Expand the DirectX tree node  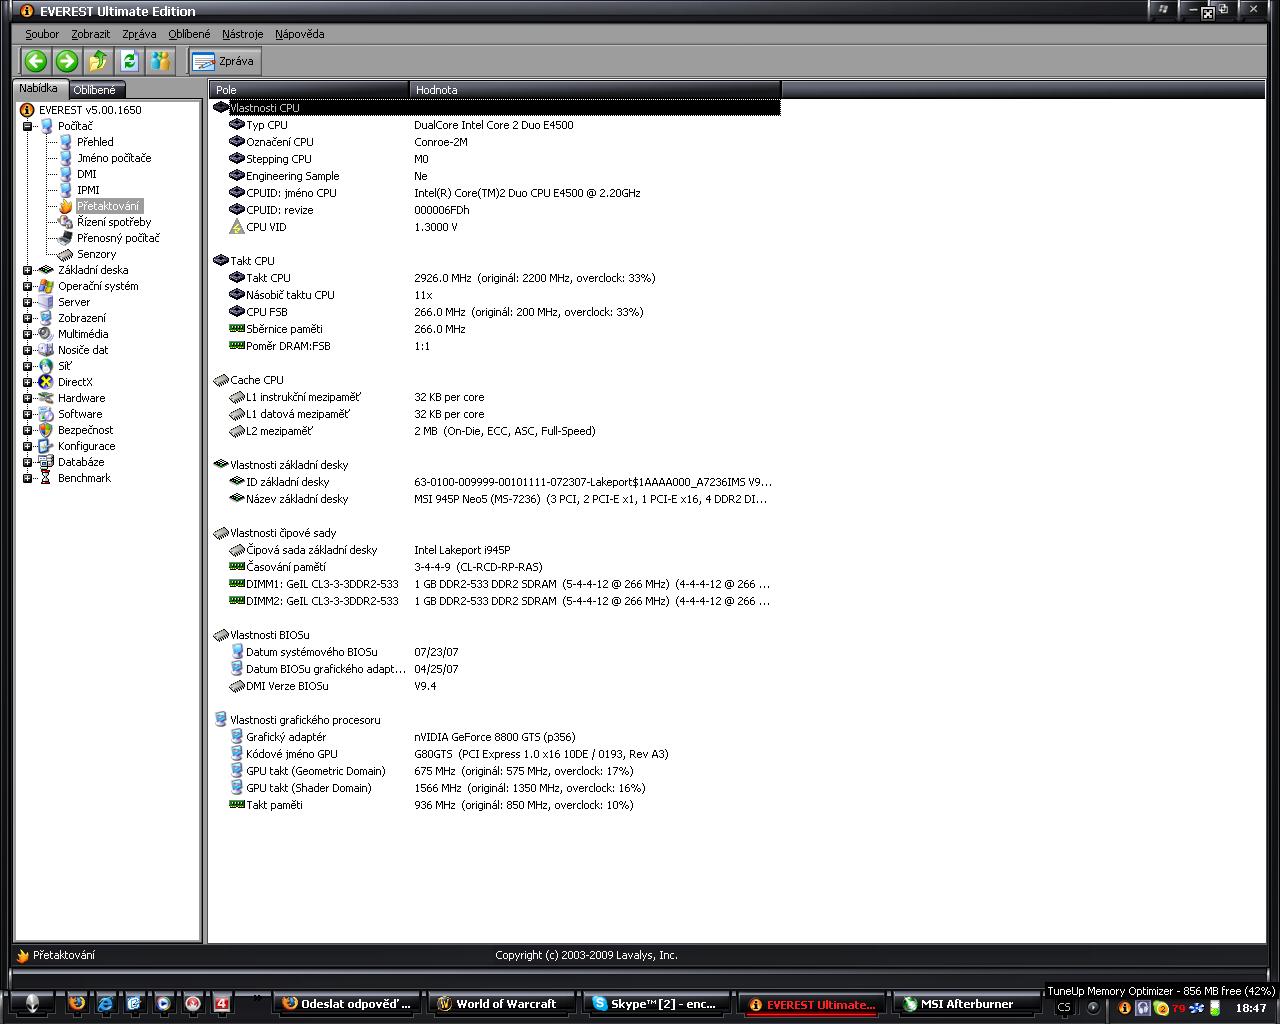point(27,382)
